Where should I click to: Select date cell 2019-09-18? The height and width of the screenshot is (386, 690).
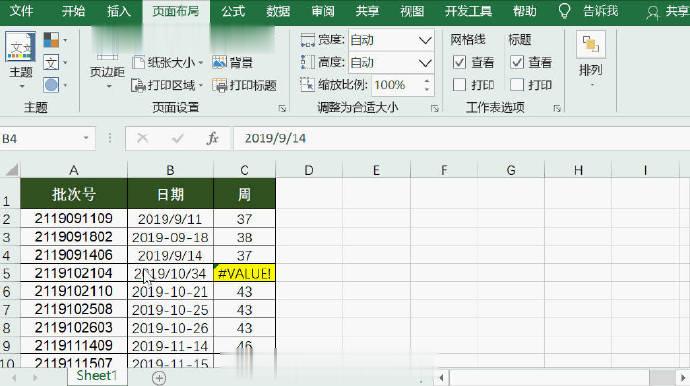tap(170, 237)
